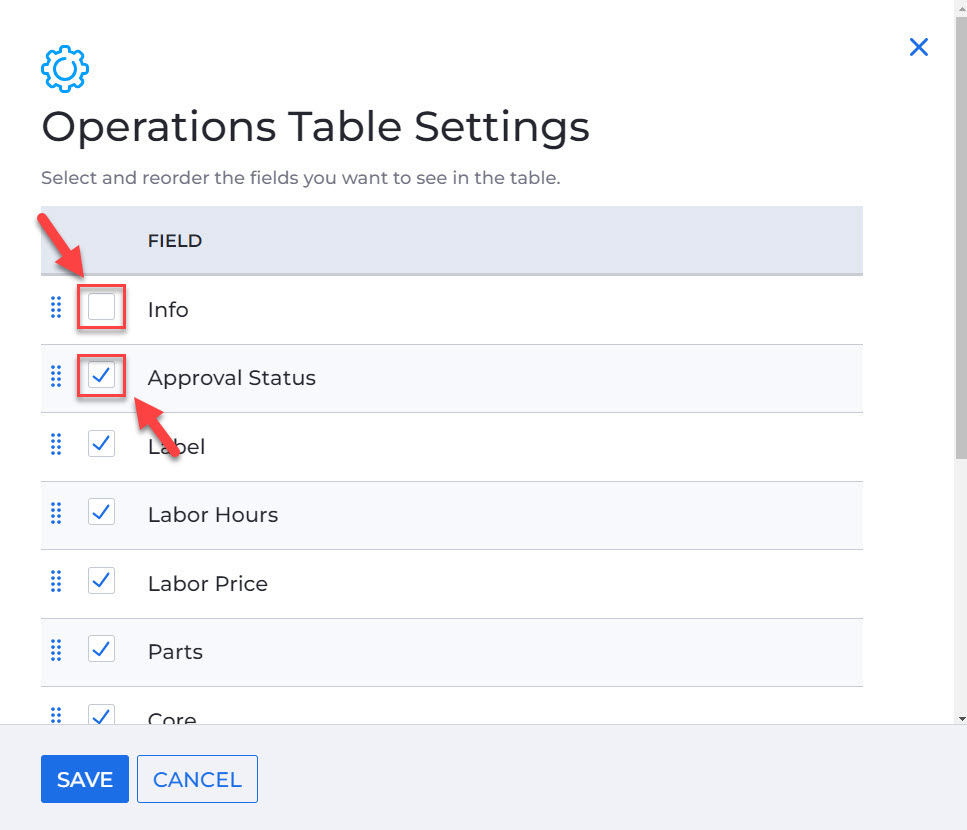Image resolution: width=967 pixels, height=830 pixels.
Task: Click the FIELD column header
Action: 175,241
